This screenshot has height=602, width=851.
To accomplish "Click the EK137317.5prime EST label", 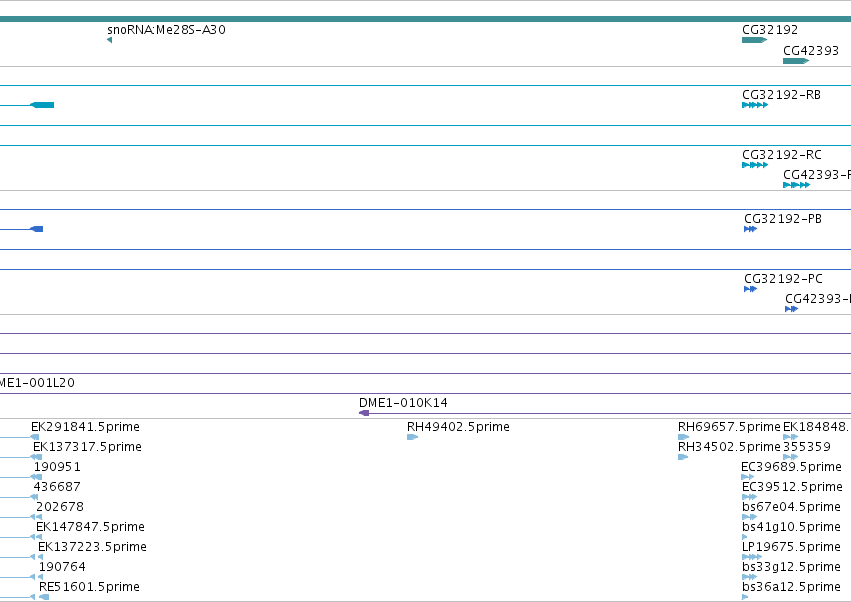I will tap(87, 447).
